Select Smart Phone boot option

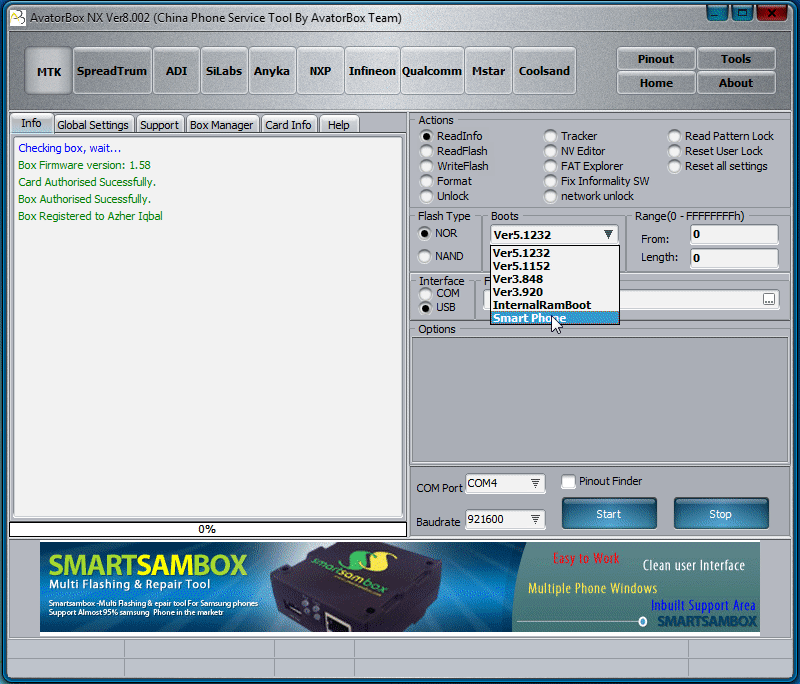coord(555,318)
